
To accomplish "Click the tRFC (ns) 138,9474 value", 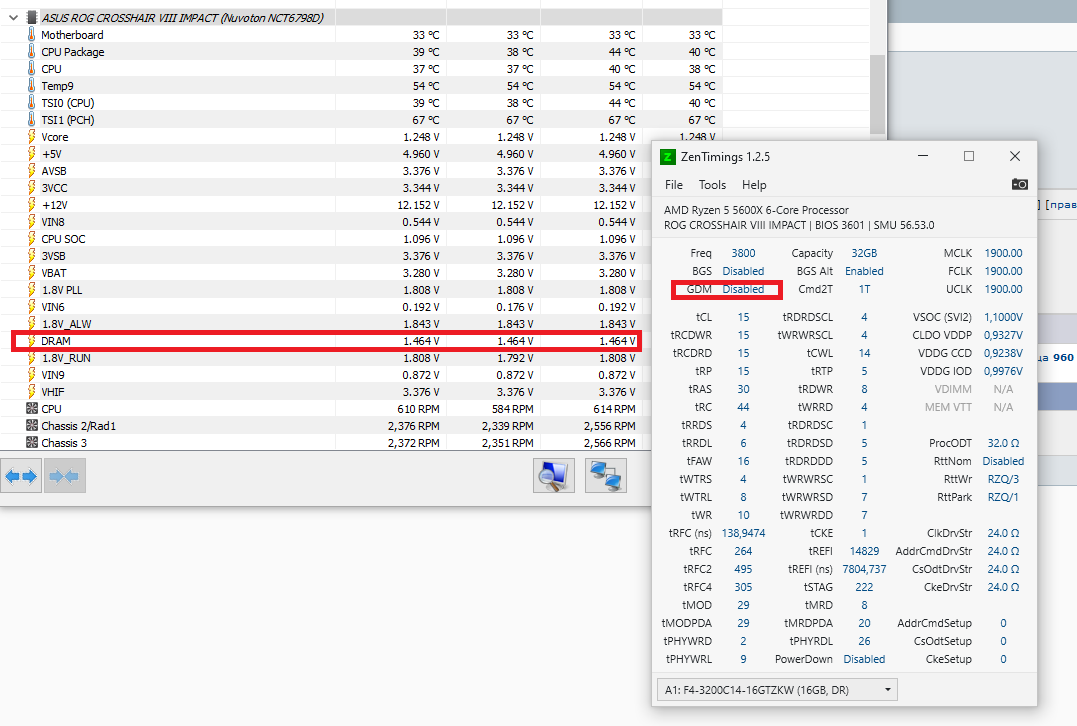I will [743, 533].
